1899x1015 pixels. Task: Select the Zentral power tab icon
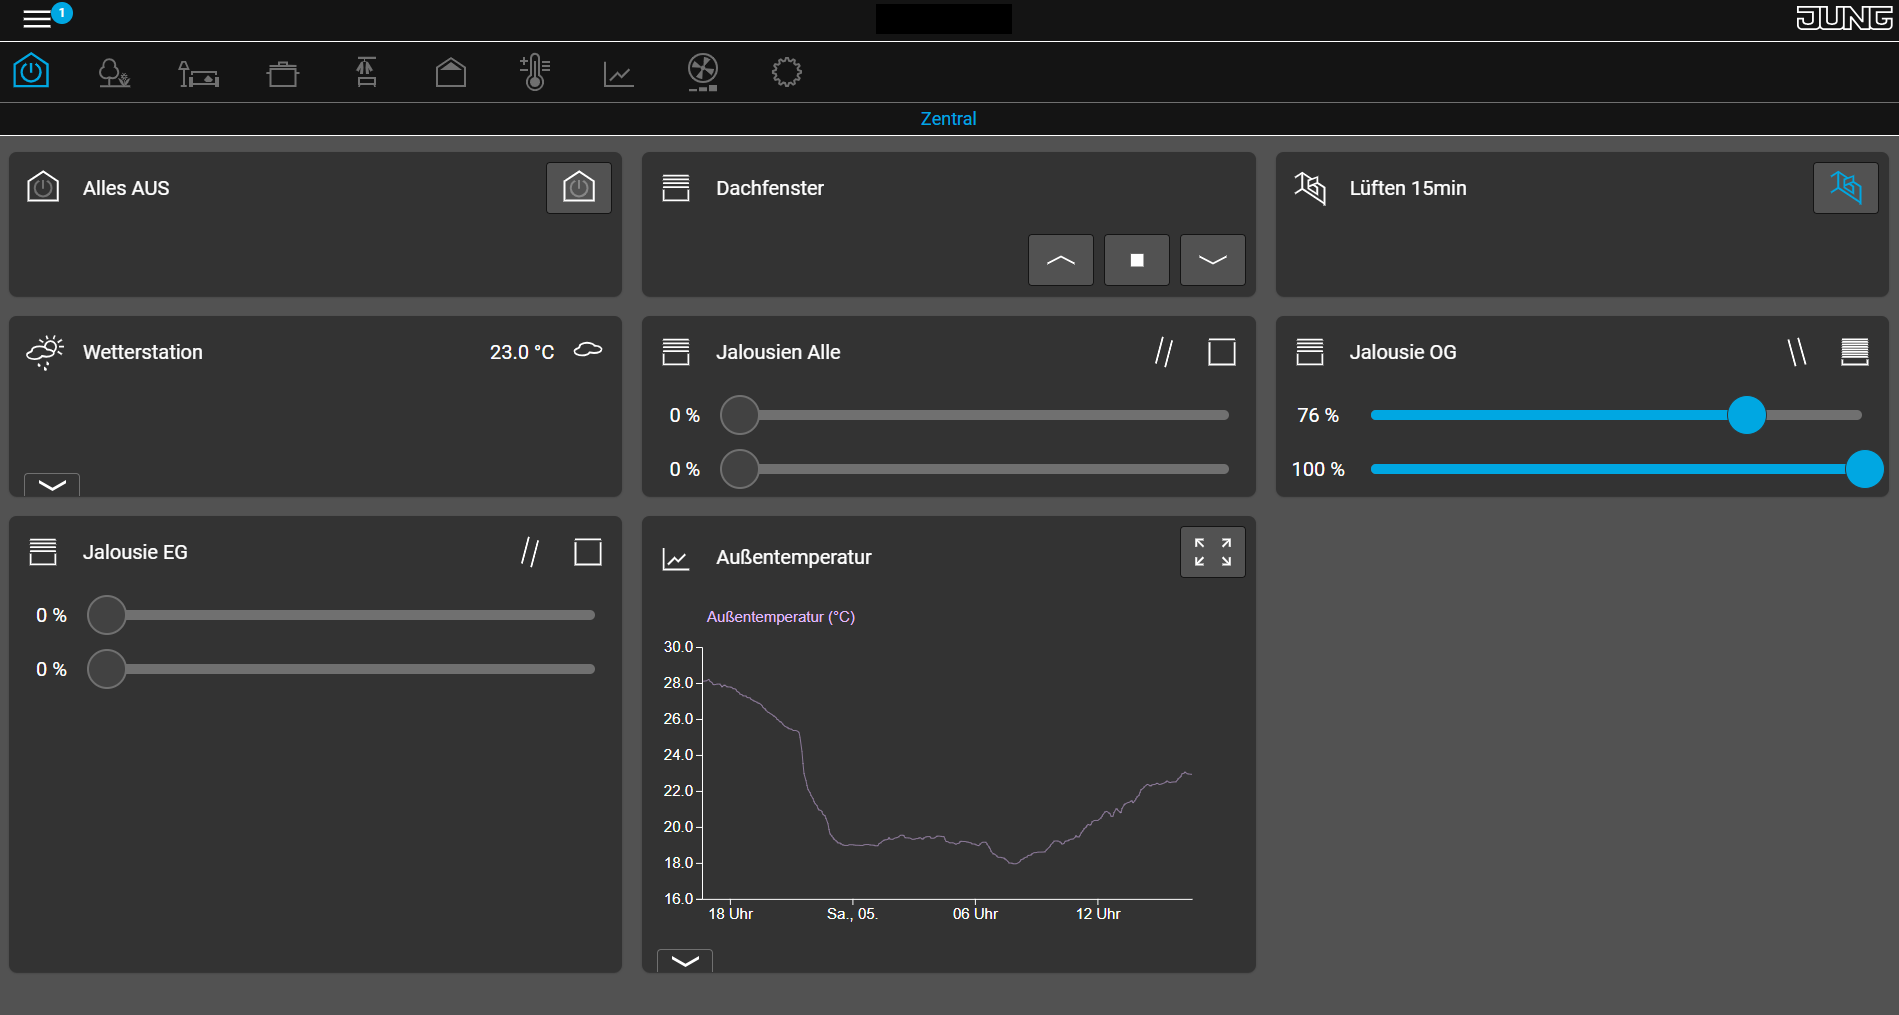click(31, 72)
